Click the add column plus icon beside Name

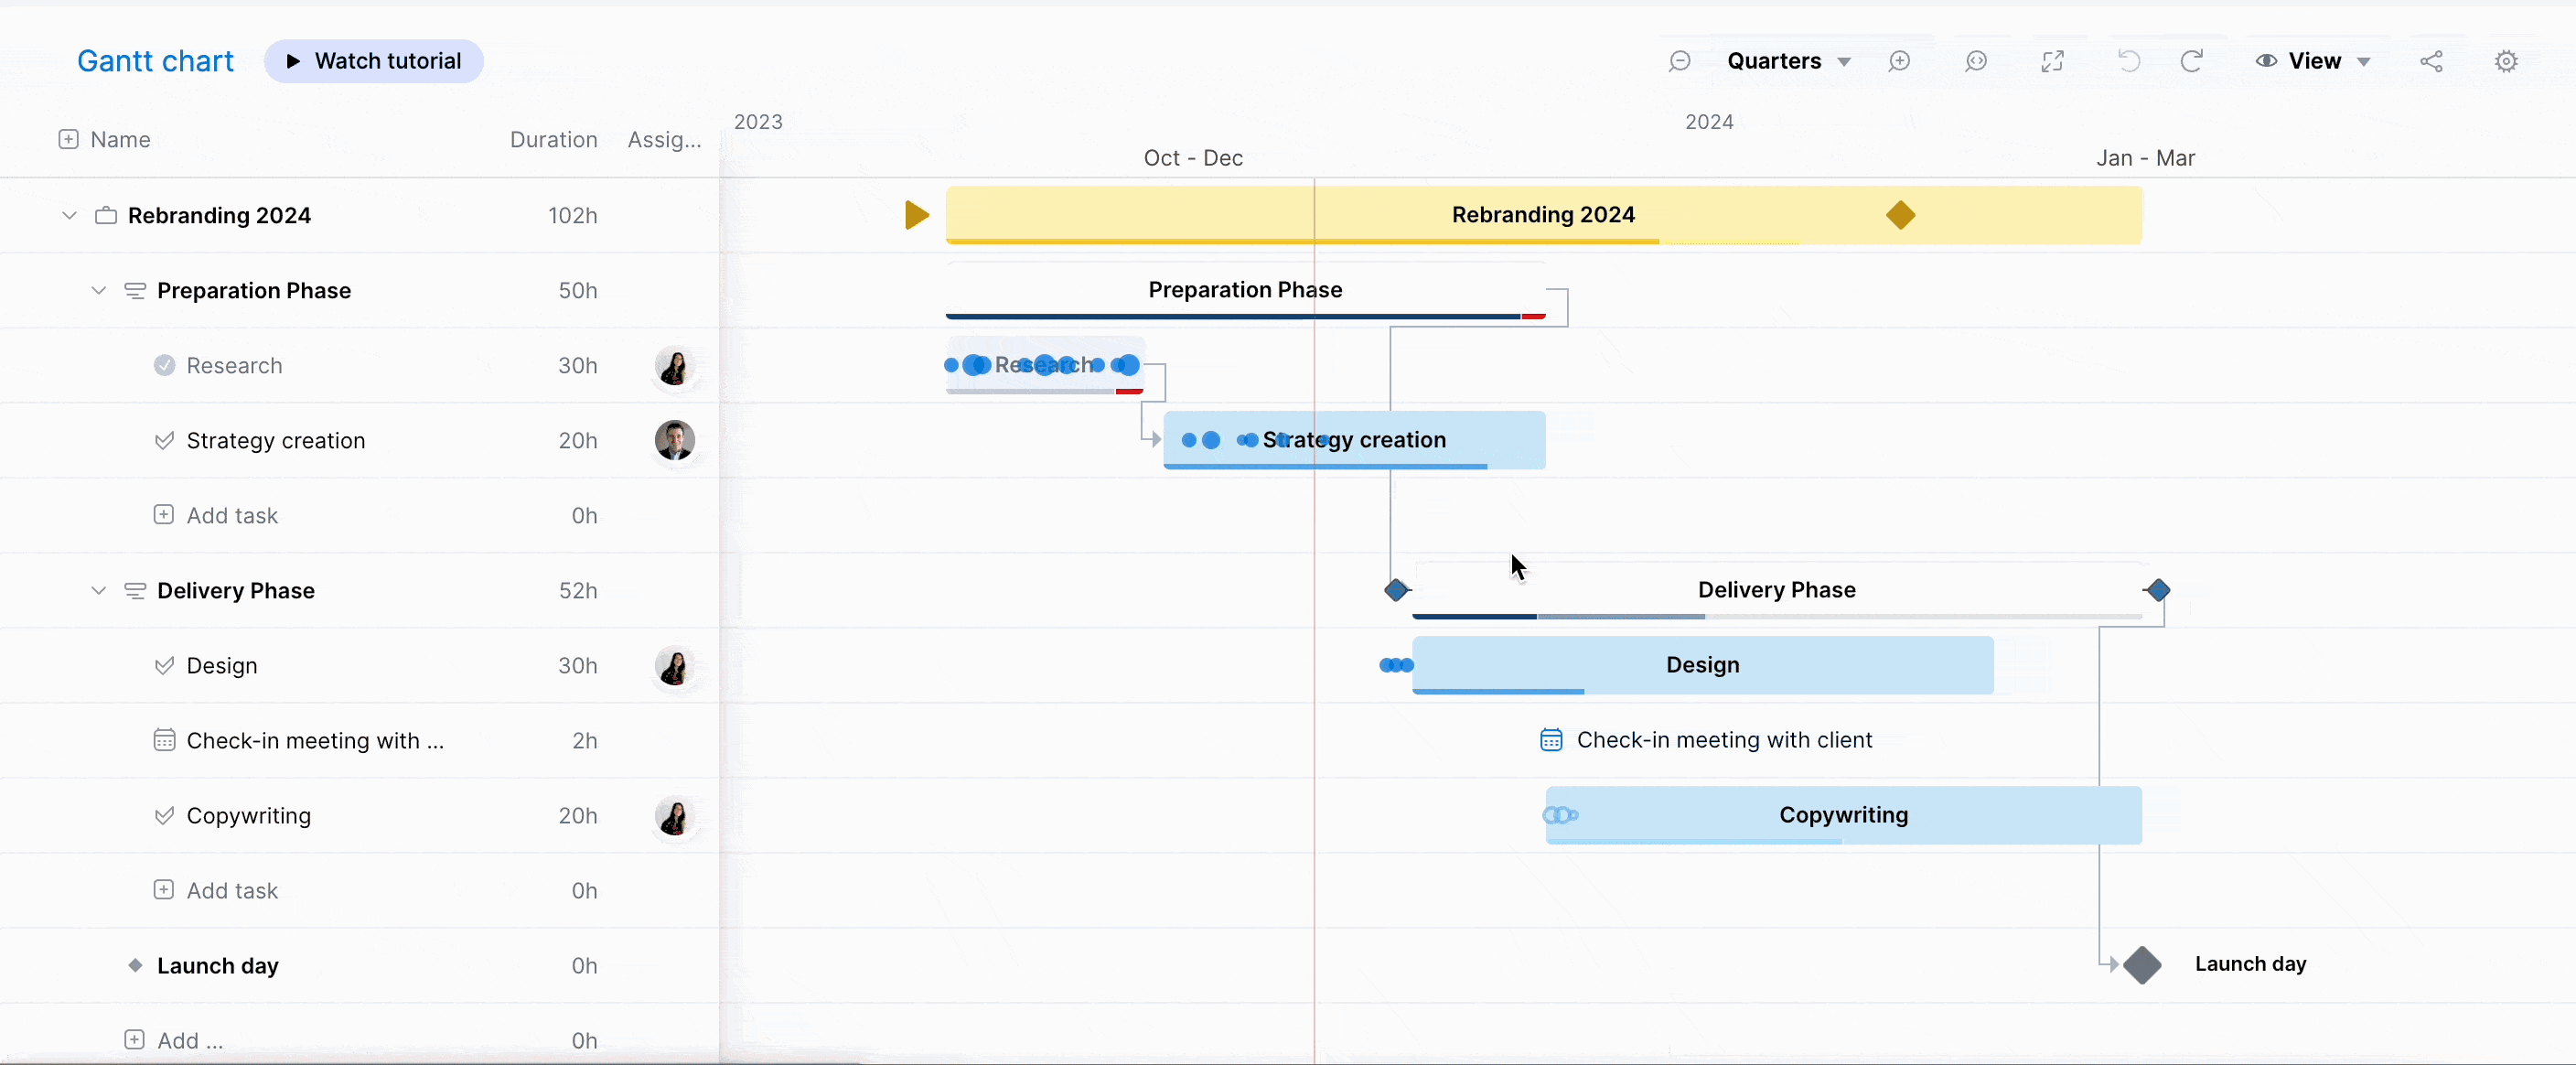point(68,139)
